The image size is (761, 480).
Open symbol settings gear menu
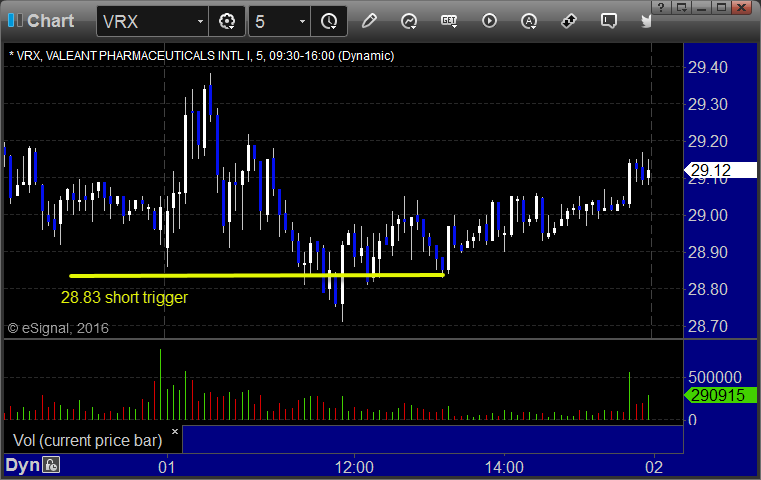[227, 21]
